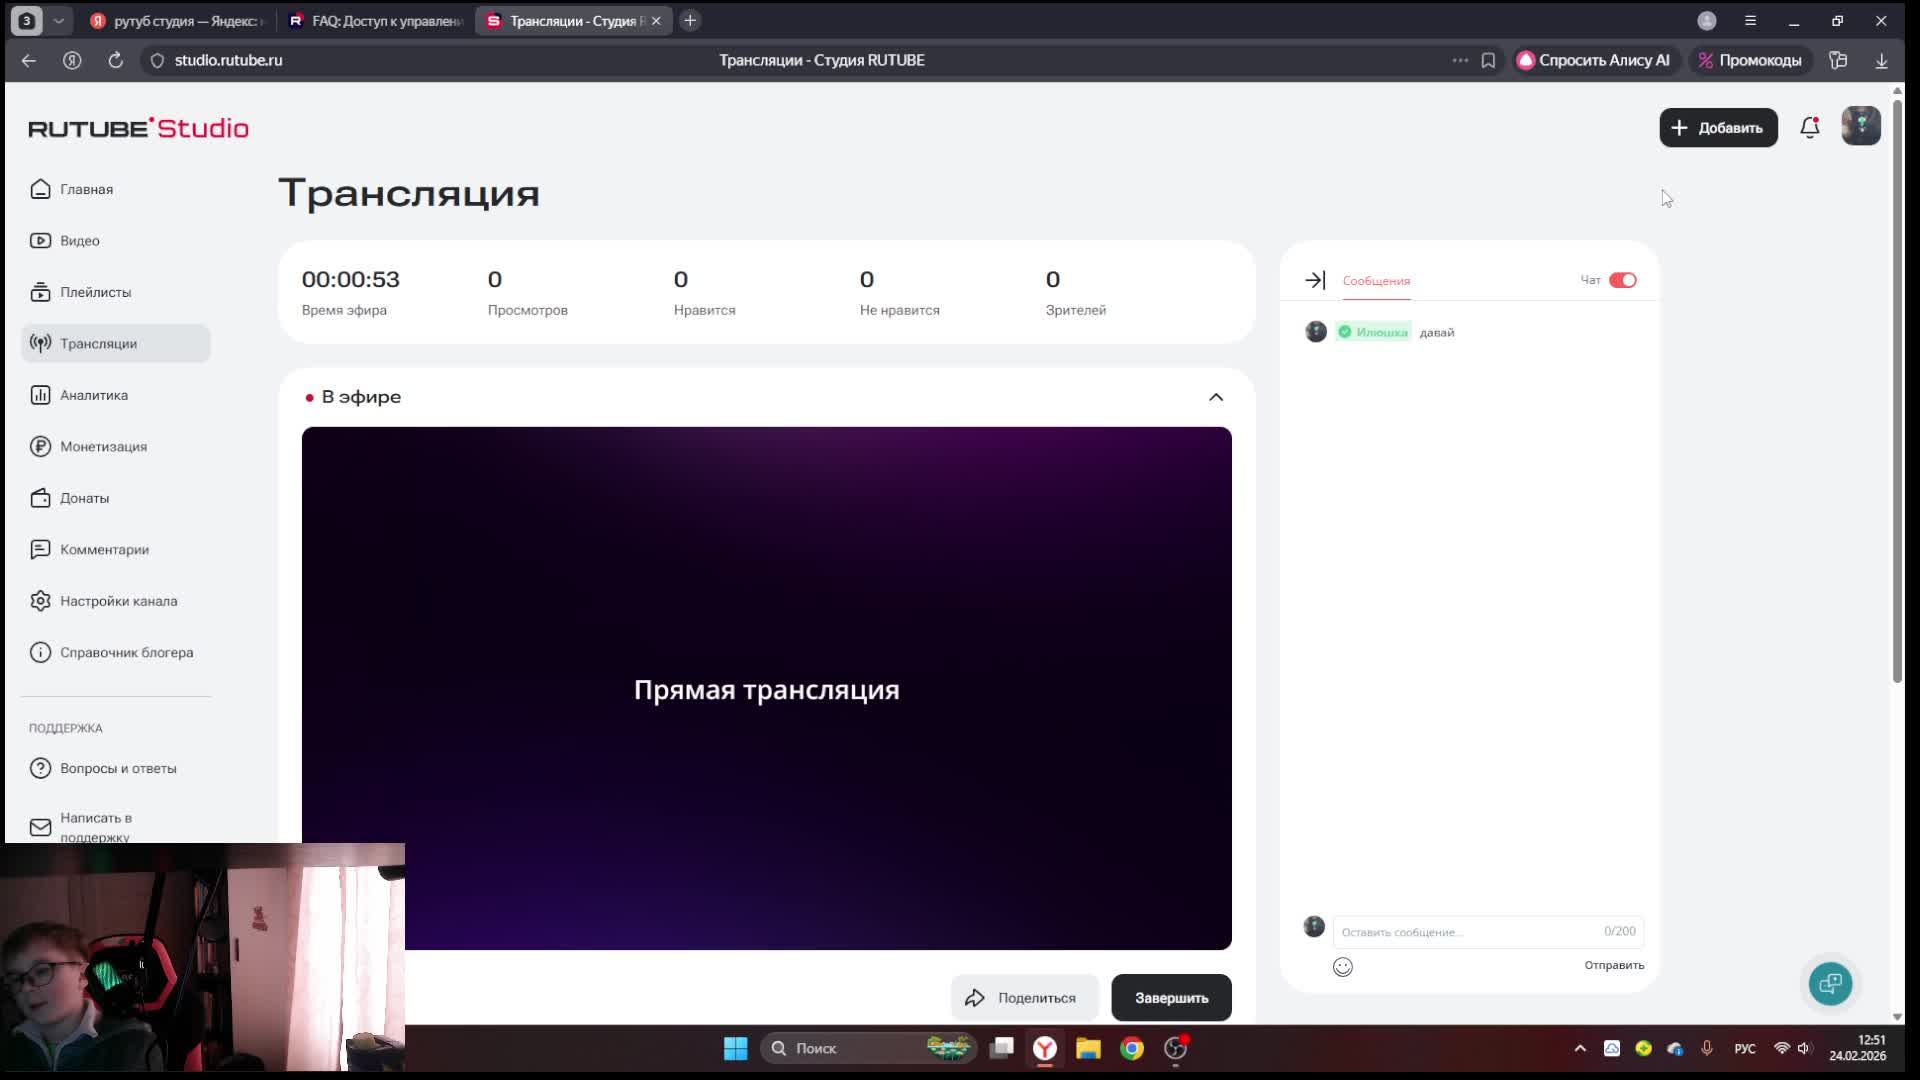
Task: Open the emoji picker in chat
Action: (1343, 966)
